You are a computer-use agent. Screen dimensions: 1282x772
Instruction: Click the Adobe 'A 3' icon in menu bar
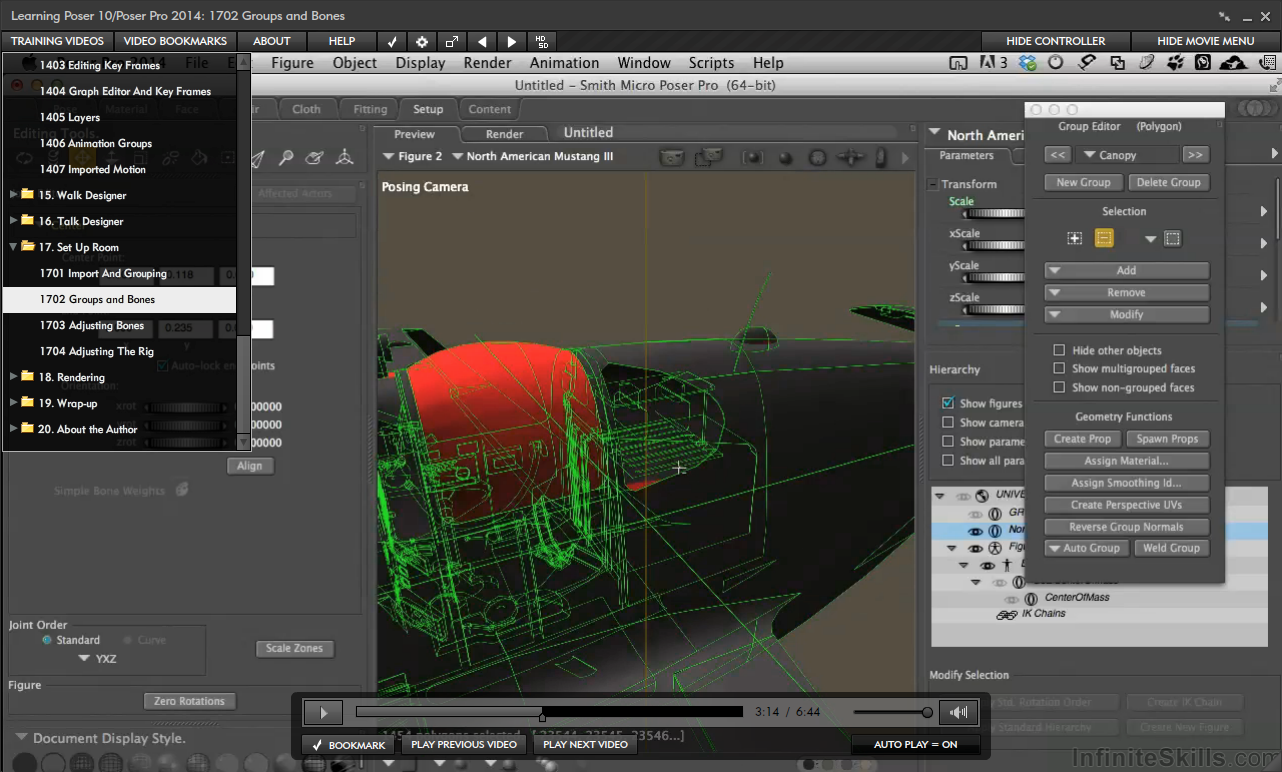994,63
